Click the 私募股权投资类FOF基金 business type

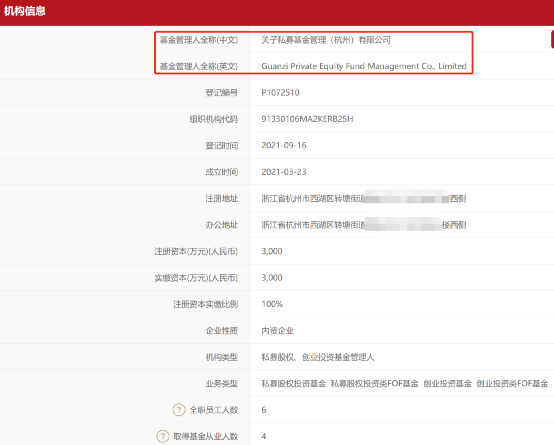(375, 383)
